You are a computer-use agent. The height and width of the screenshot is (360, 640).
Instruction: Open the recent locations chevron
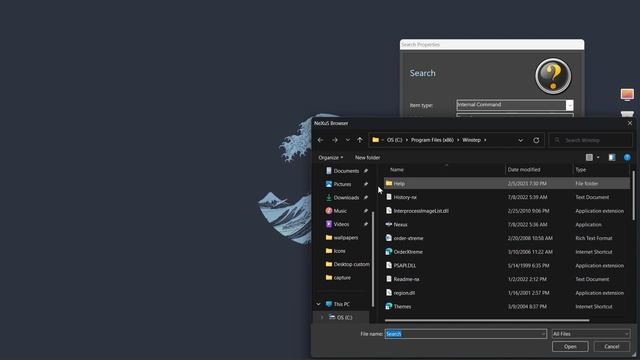tap(347, 140)
